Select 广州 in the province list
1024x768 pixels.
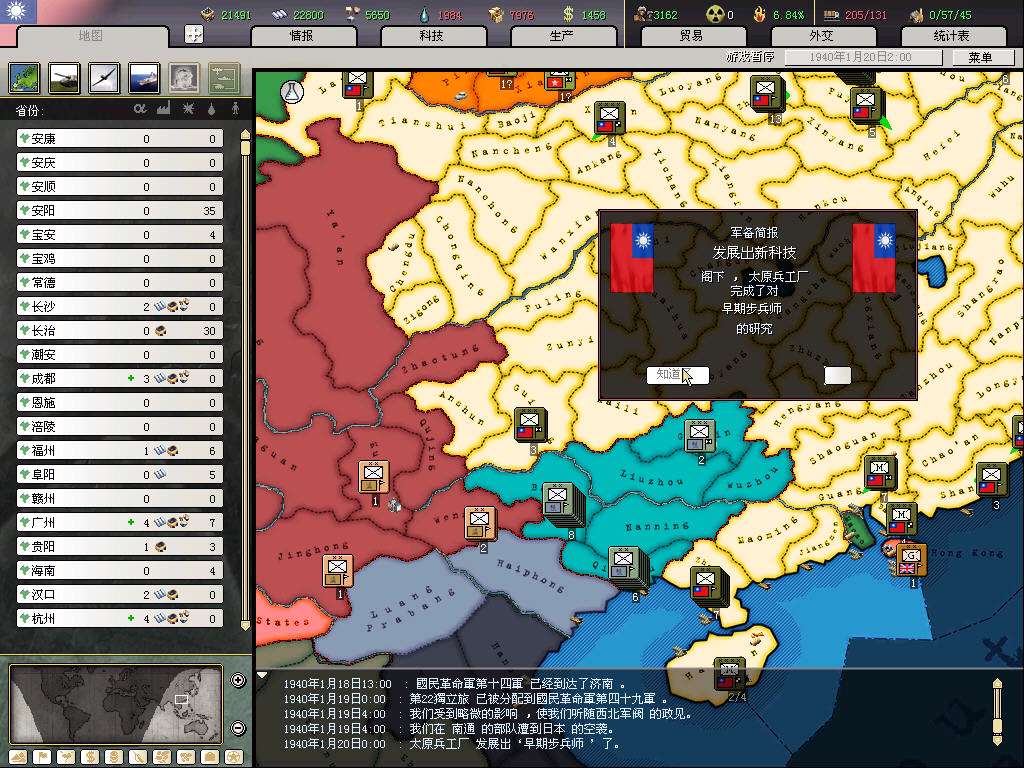[x=120, y=522]
